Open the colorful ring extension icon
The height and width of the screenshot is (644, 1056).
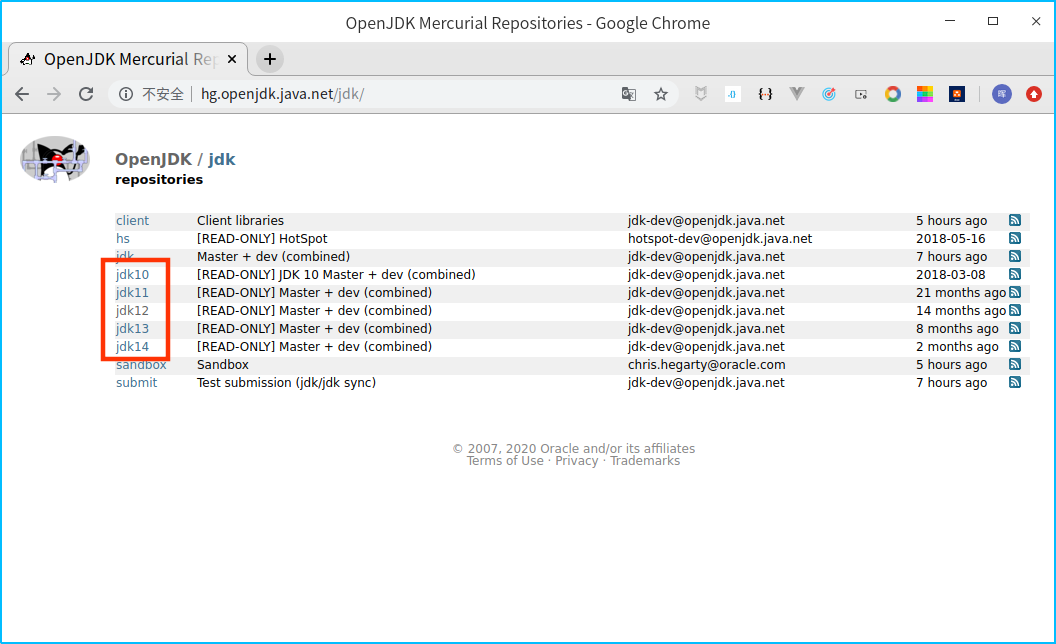[x=893, y=94]
